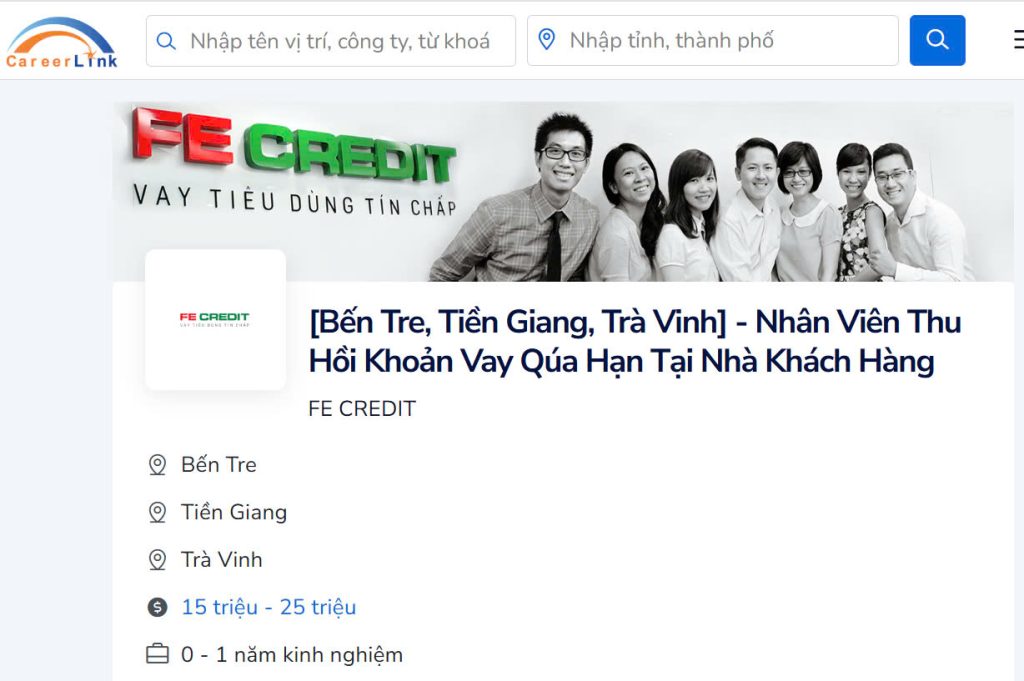Click the 15 triệu - 25 triệu salary
The image size is (1024, 681).
coord(268,607)
